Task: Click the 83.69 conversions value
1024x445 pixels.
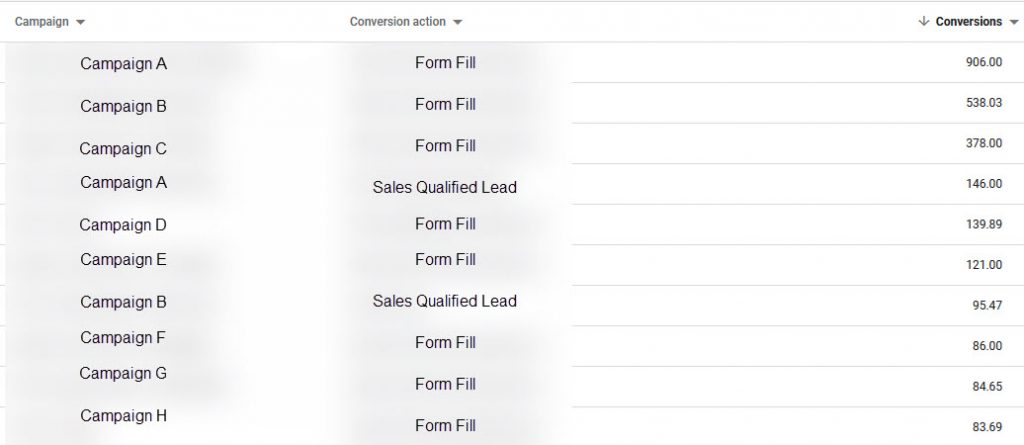Action: (x=987, y=427)
